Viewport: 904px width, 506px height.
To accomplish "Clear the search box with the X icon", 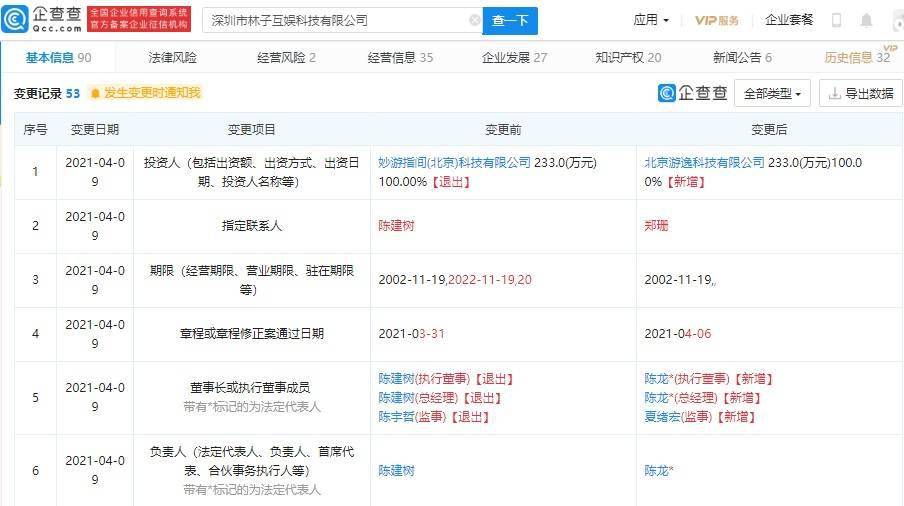I will (x=474, y=21).
